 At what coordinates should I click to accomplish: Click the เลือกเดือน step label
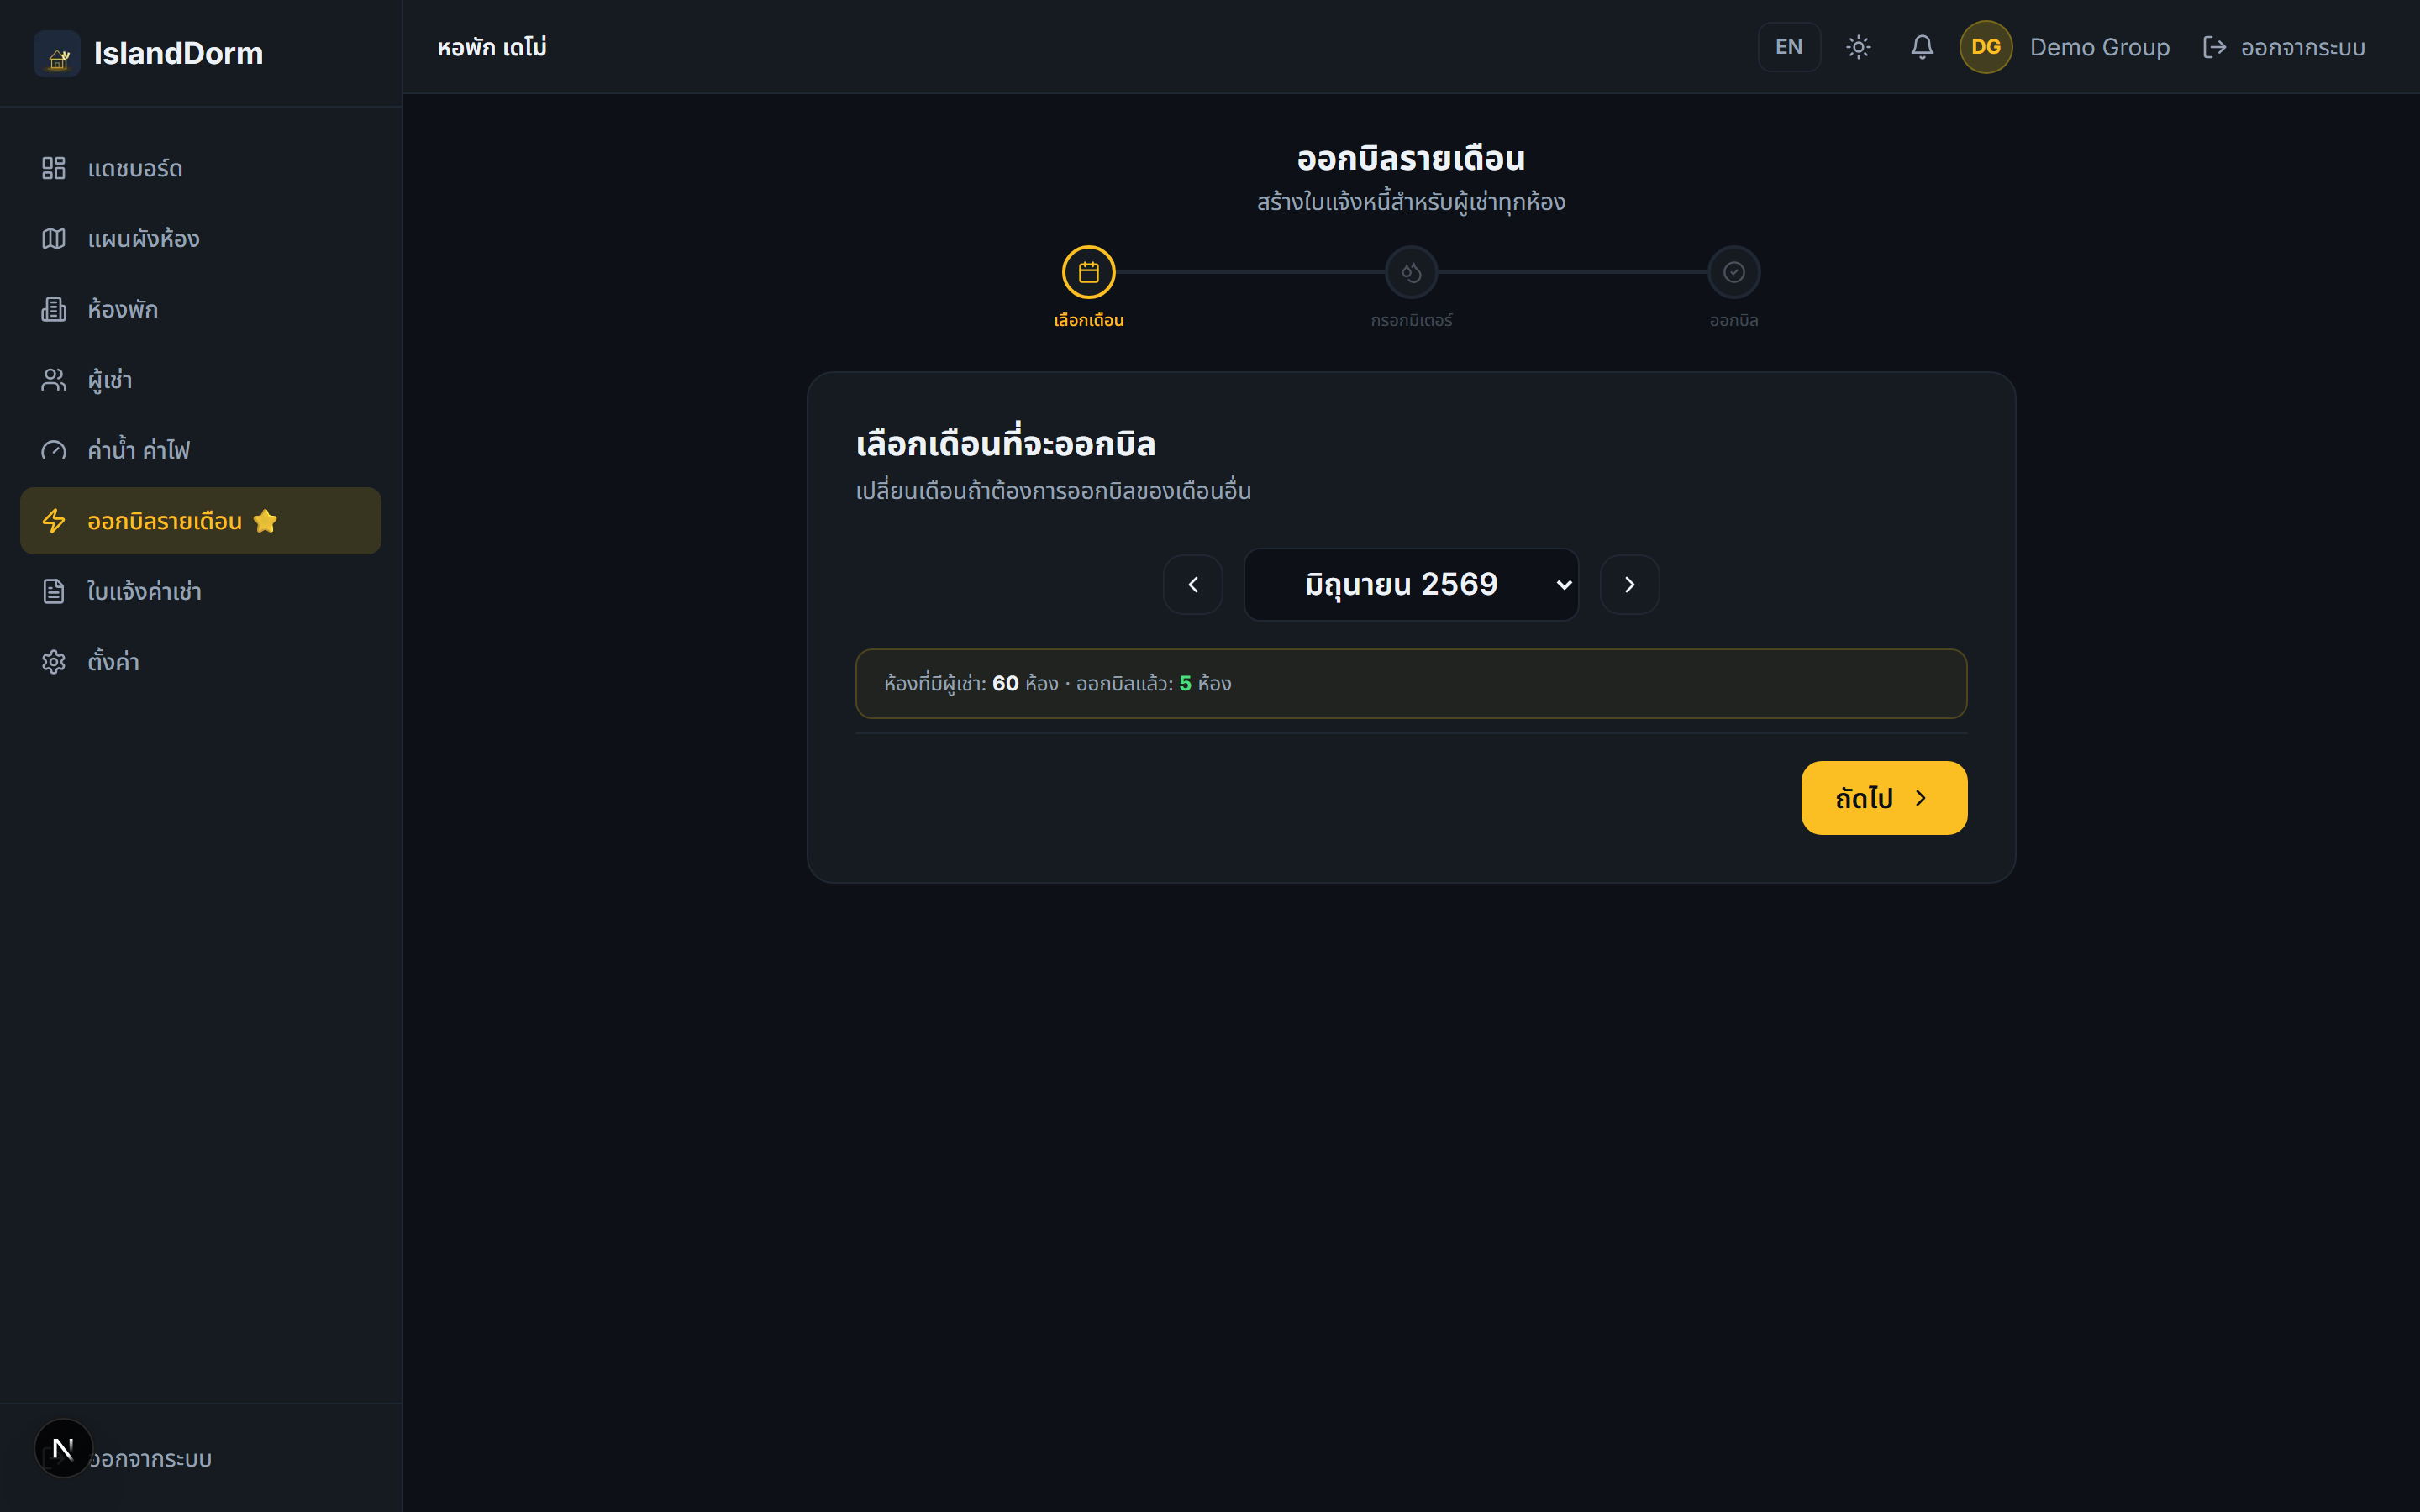click(x=1089, y=320)
